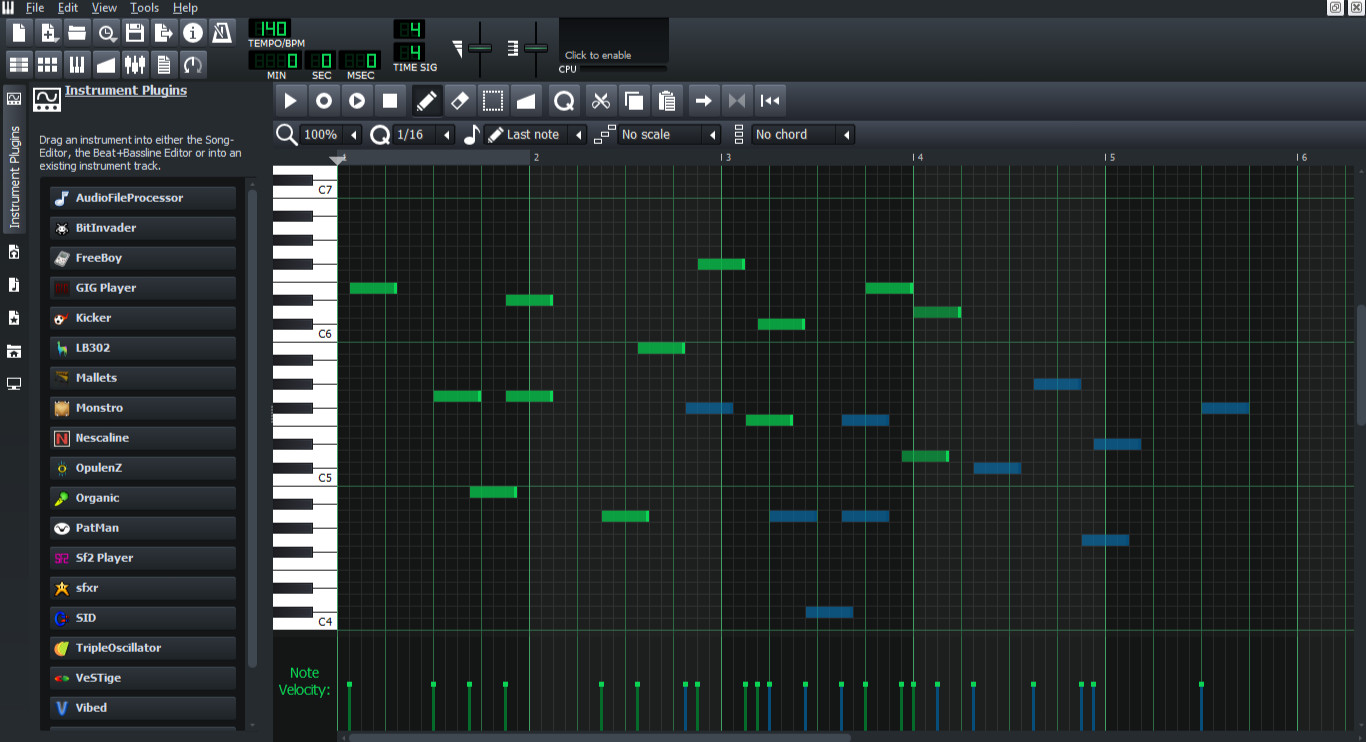Select the ZynAddSubFX-adjacent Vibed instrument plugin

coord(143,708)
